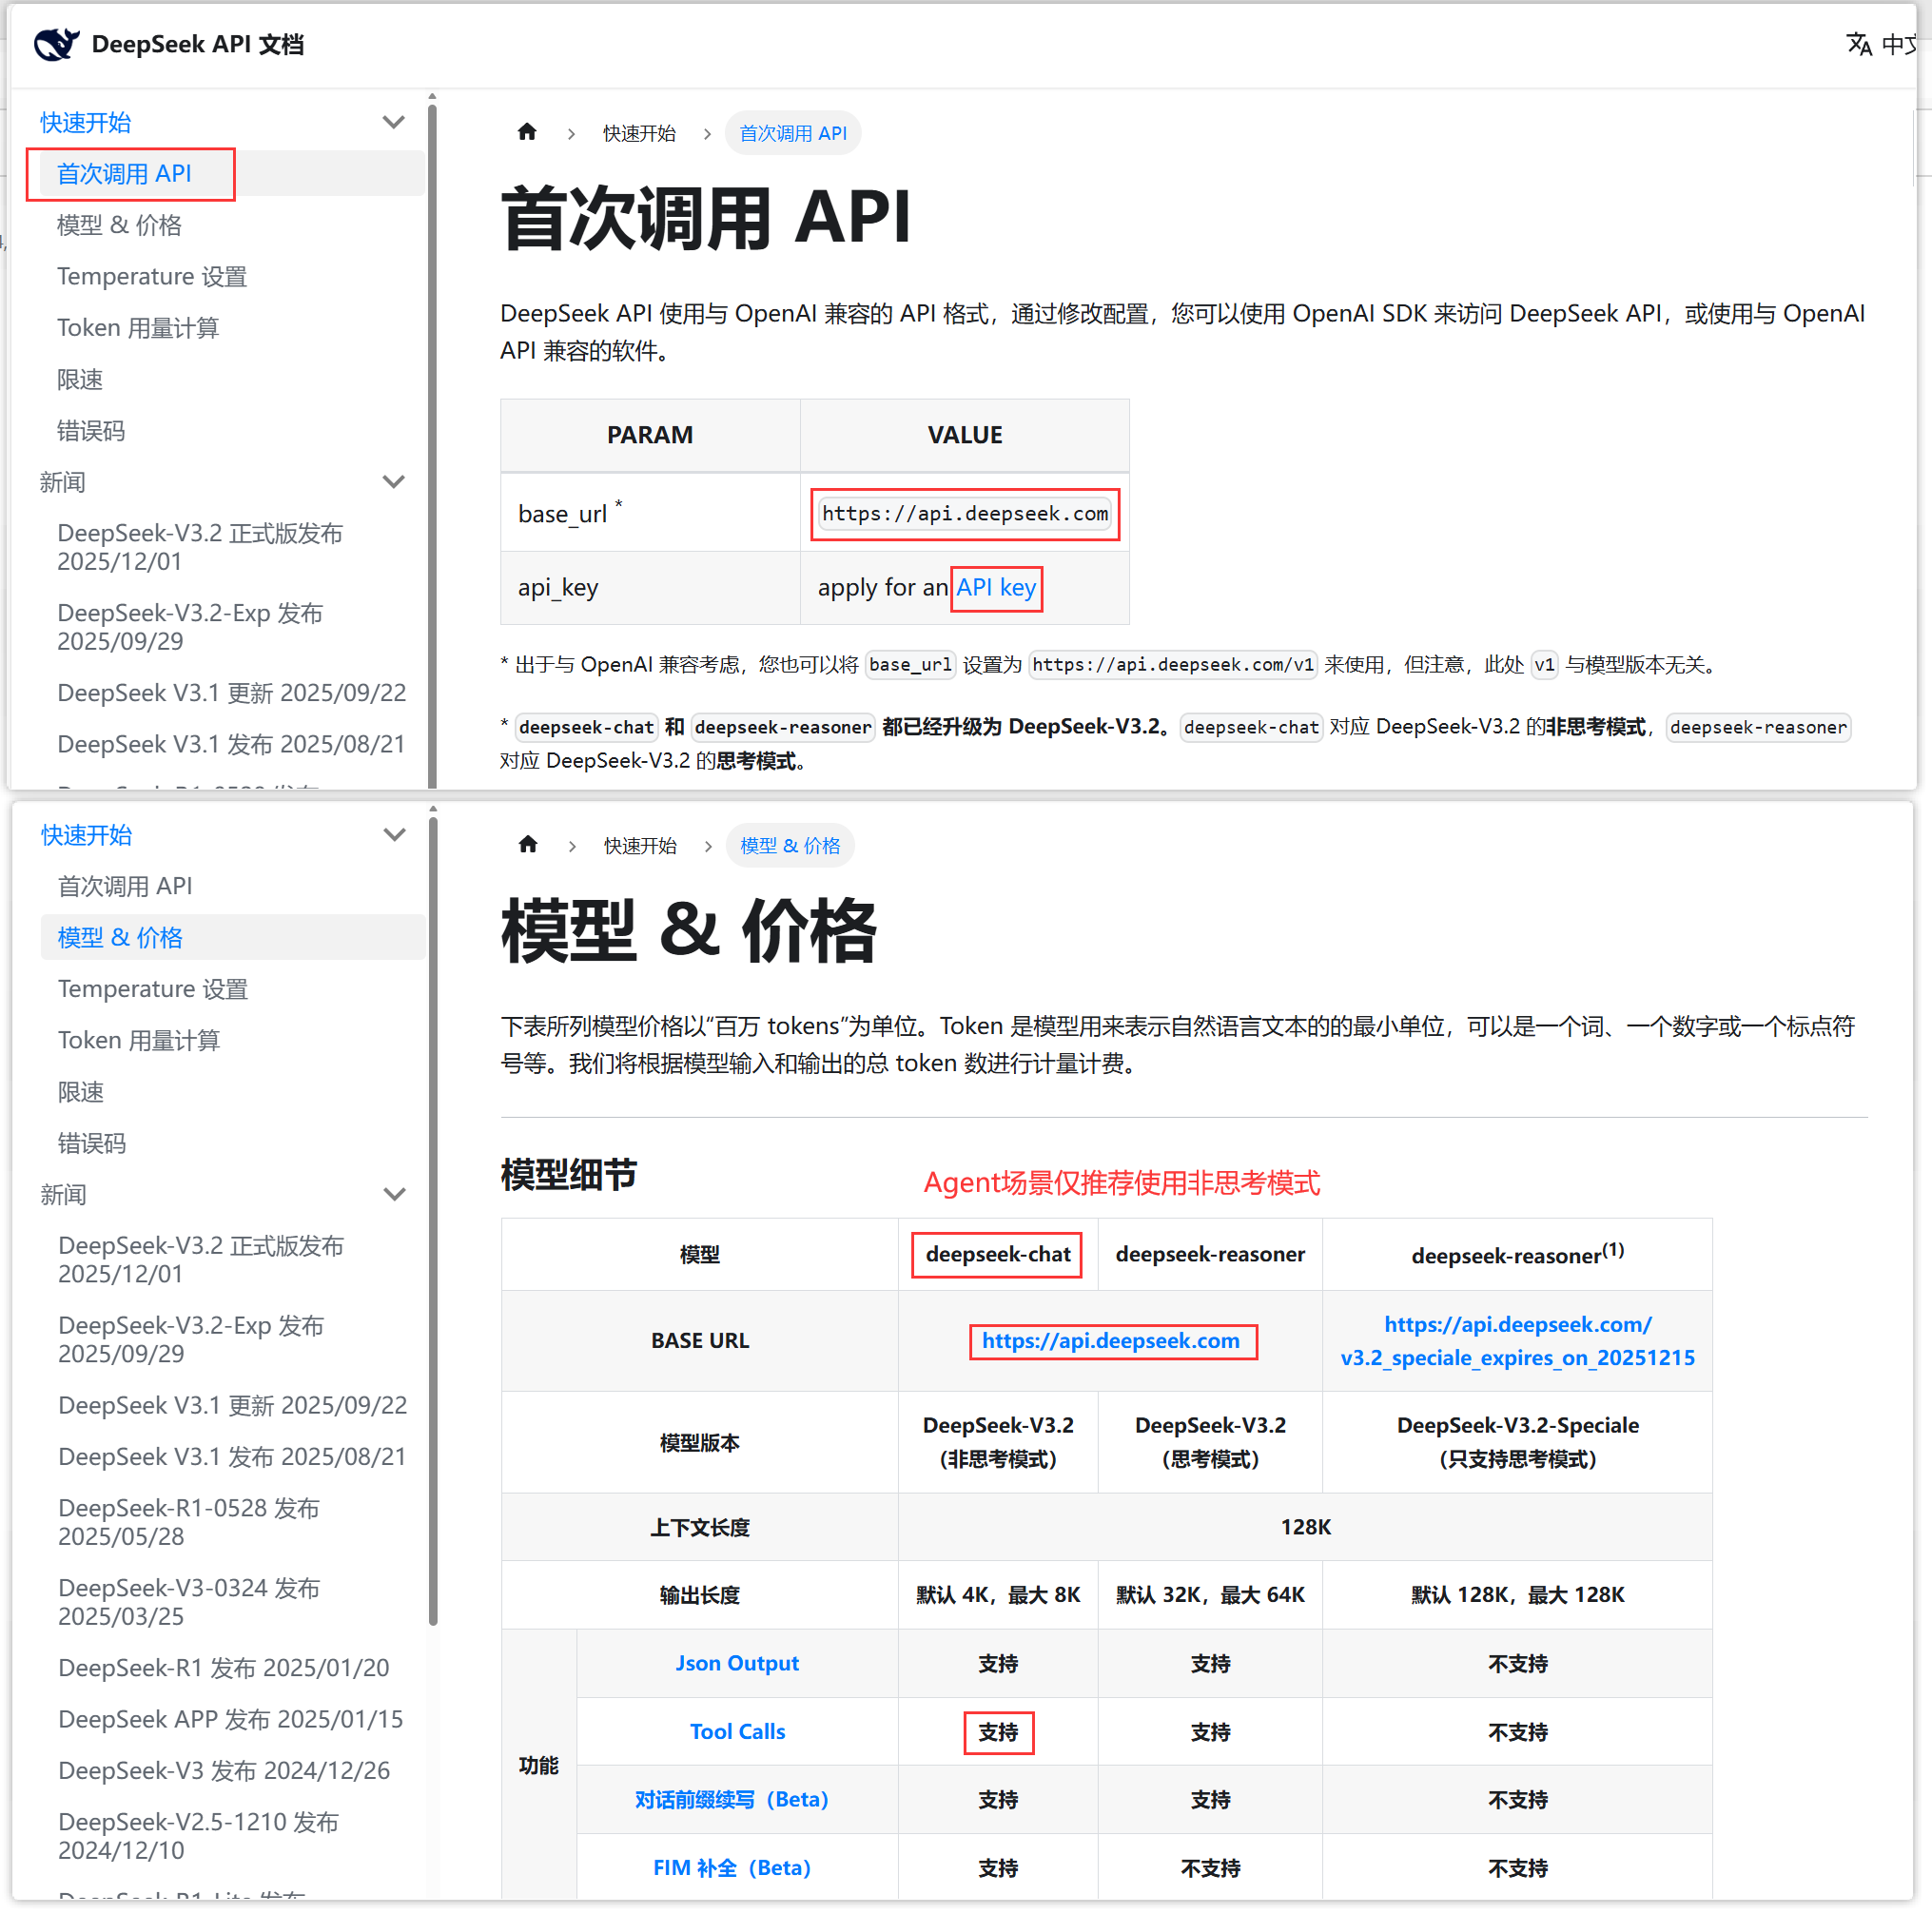Open 首次调用 API in upper sidebar
Viewport: 1932px width, 1914px height.
point(124,174)
